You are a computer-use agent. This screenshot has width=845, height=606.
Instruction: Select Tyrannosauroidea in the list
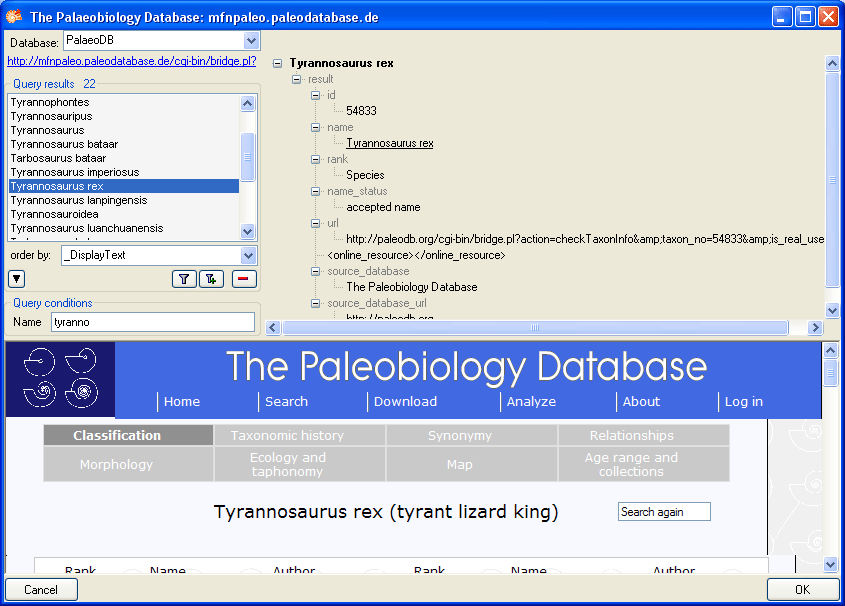[124, 214]
